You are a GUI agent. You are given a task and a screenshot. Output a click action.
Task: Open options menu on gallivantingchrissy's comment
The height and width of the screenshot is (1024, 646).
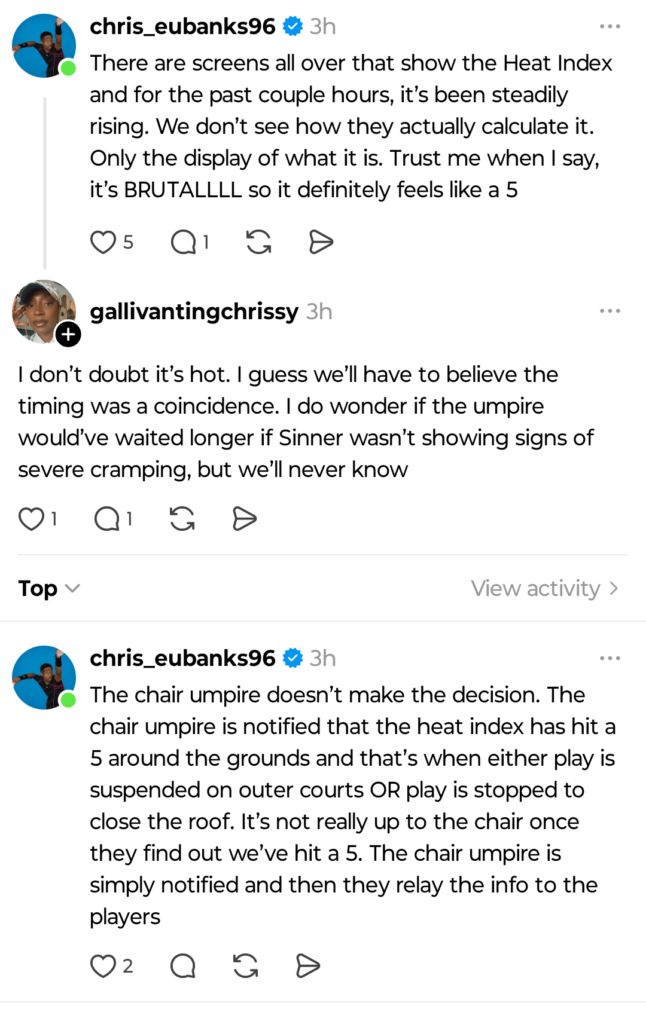coord(611,310)
